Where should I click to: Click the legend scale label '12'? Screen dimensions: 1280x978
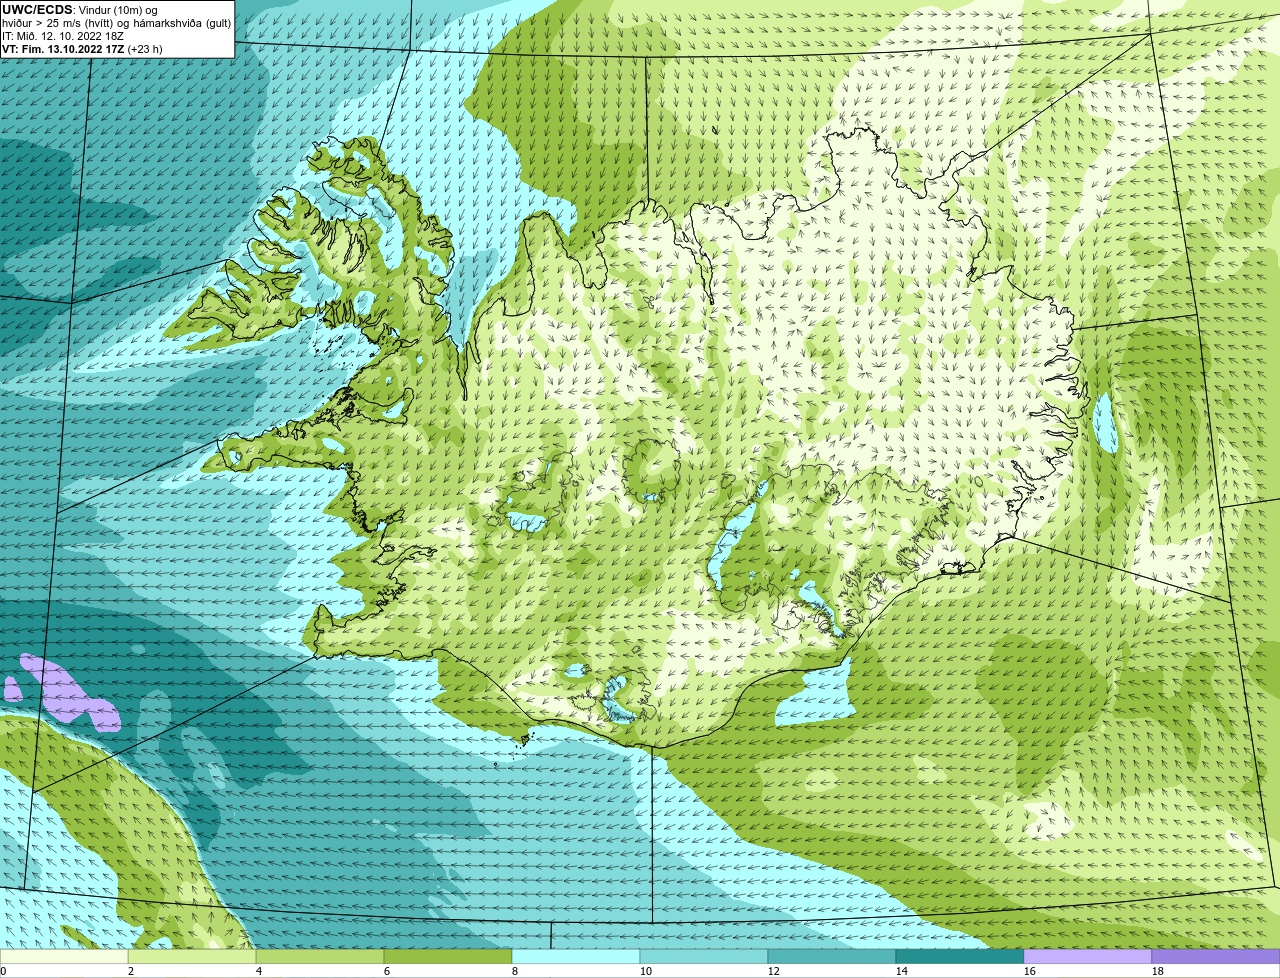click(x=774, y=971)
